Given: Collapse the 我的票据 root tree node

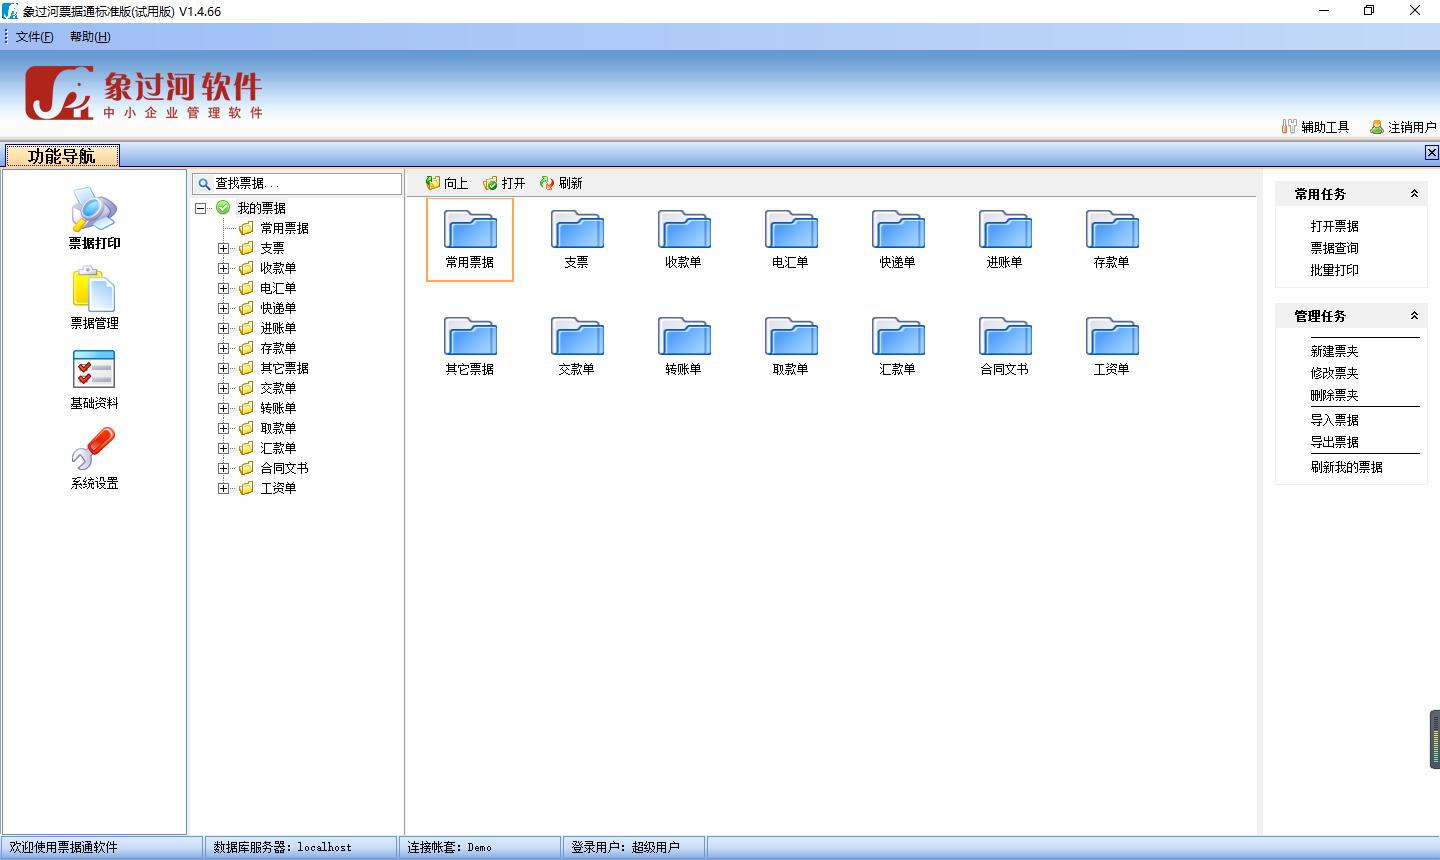Looking at the screenshot, I should pos(201,208).
